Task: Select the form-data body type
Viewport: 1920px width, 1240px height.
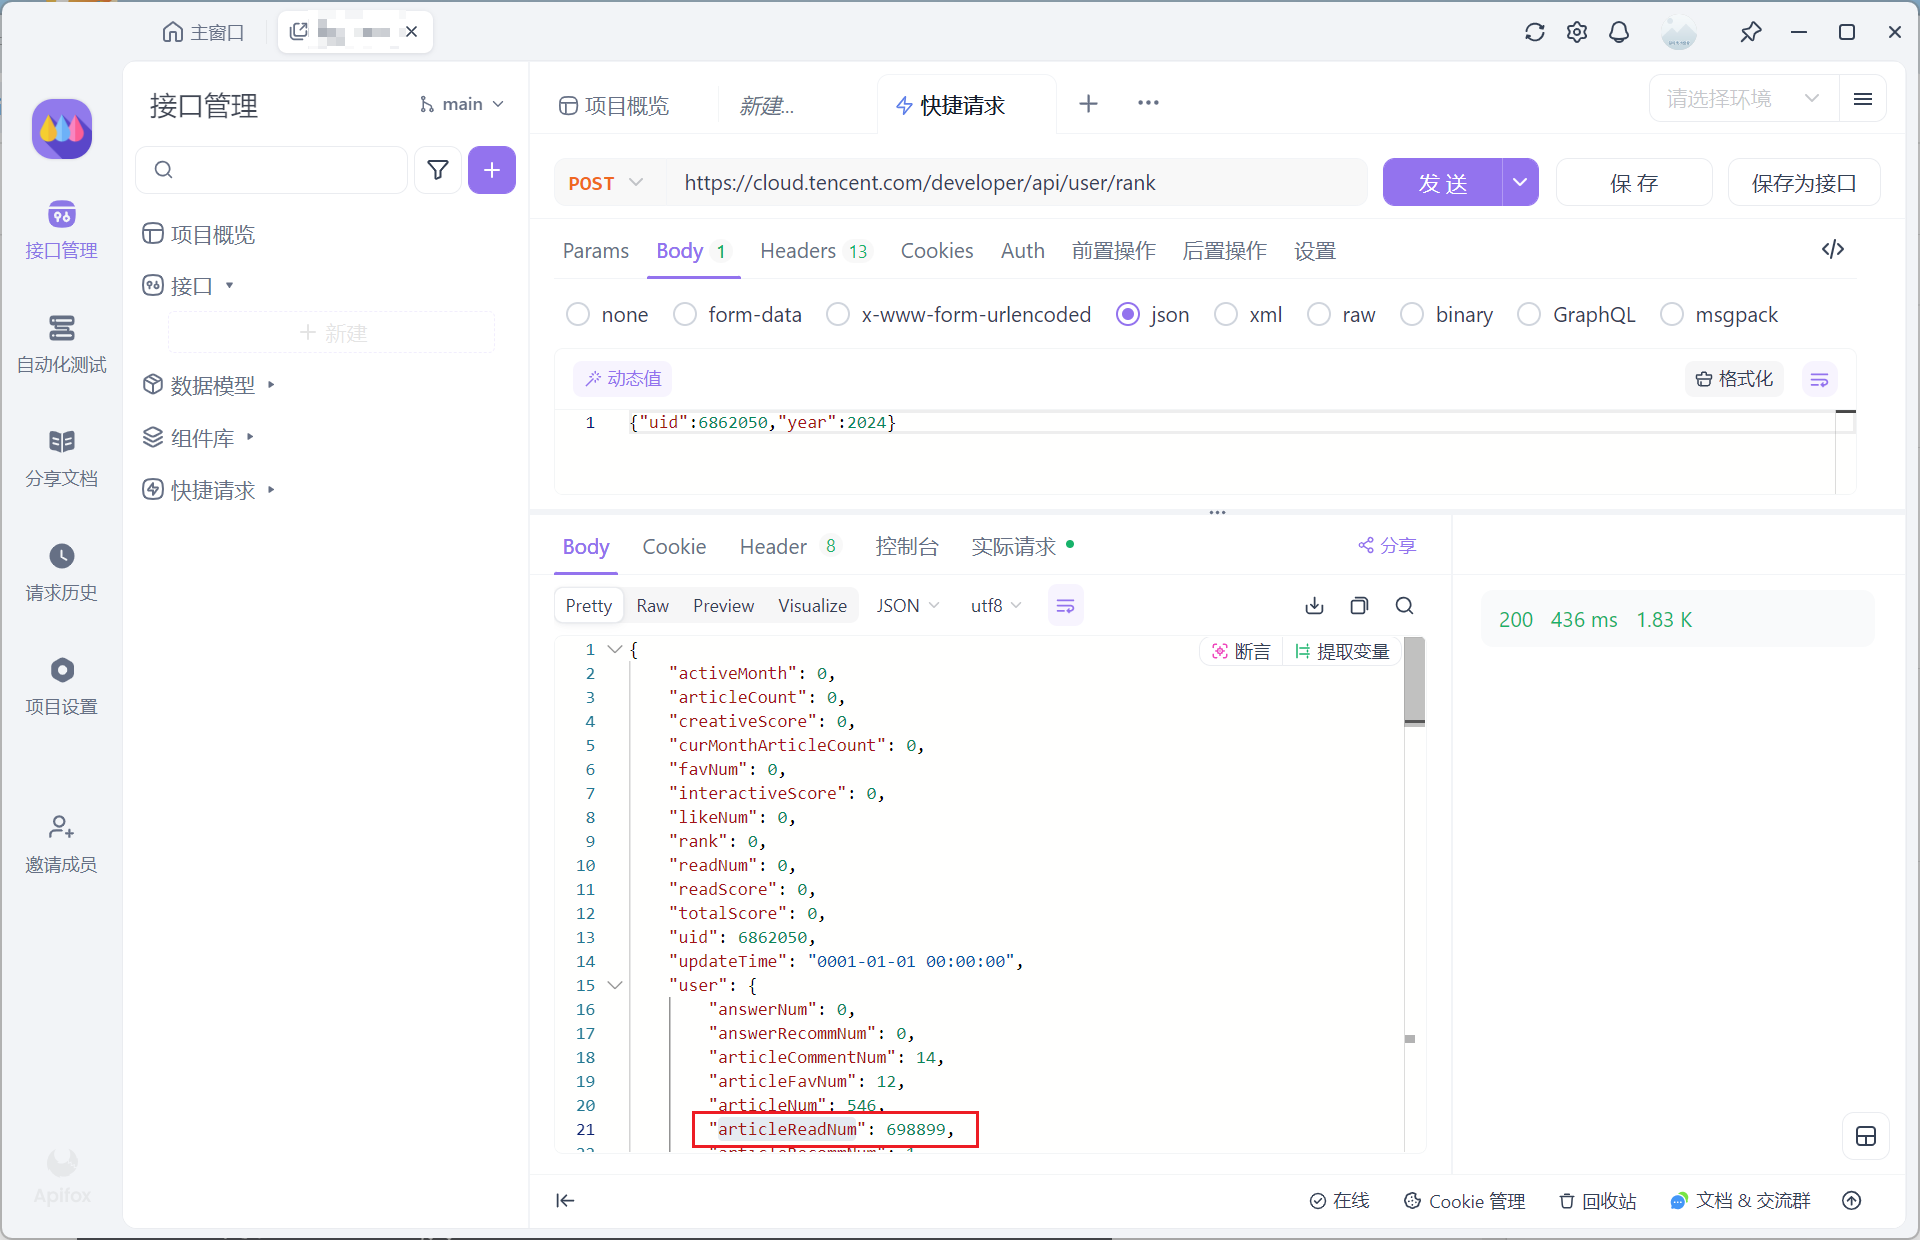Action: point(685,315)
